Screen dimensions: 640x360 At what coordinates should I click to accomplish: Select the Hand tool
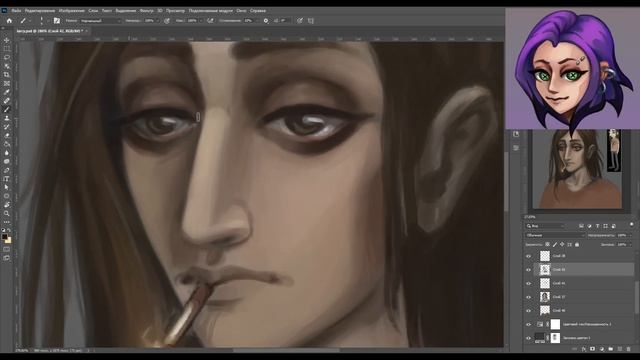pyautogui.click(x=7, y=204)
